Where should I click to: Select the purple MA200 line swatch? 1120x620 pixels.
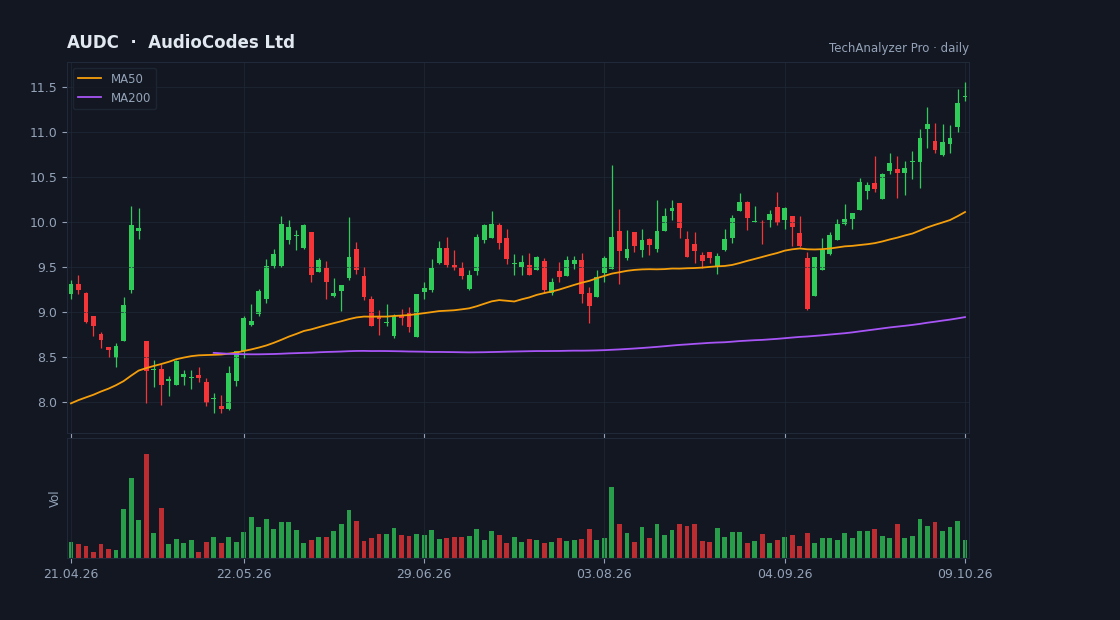(x=89, y=98)
